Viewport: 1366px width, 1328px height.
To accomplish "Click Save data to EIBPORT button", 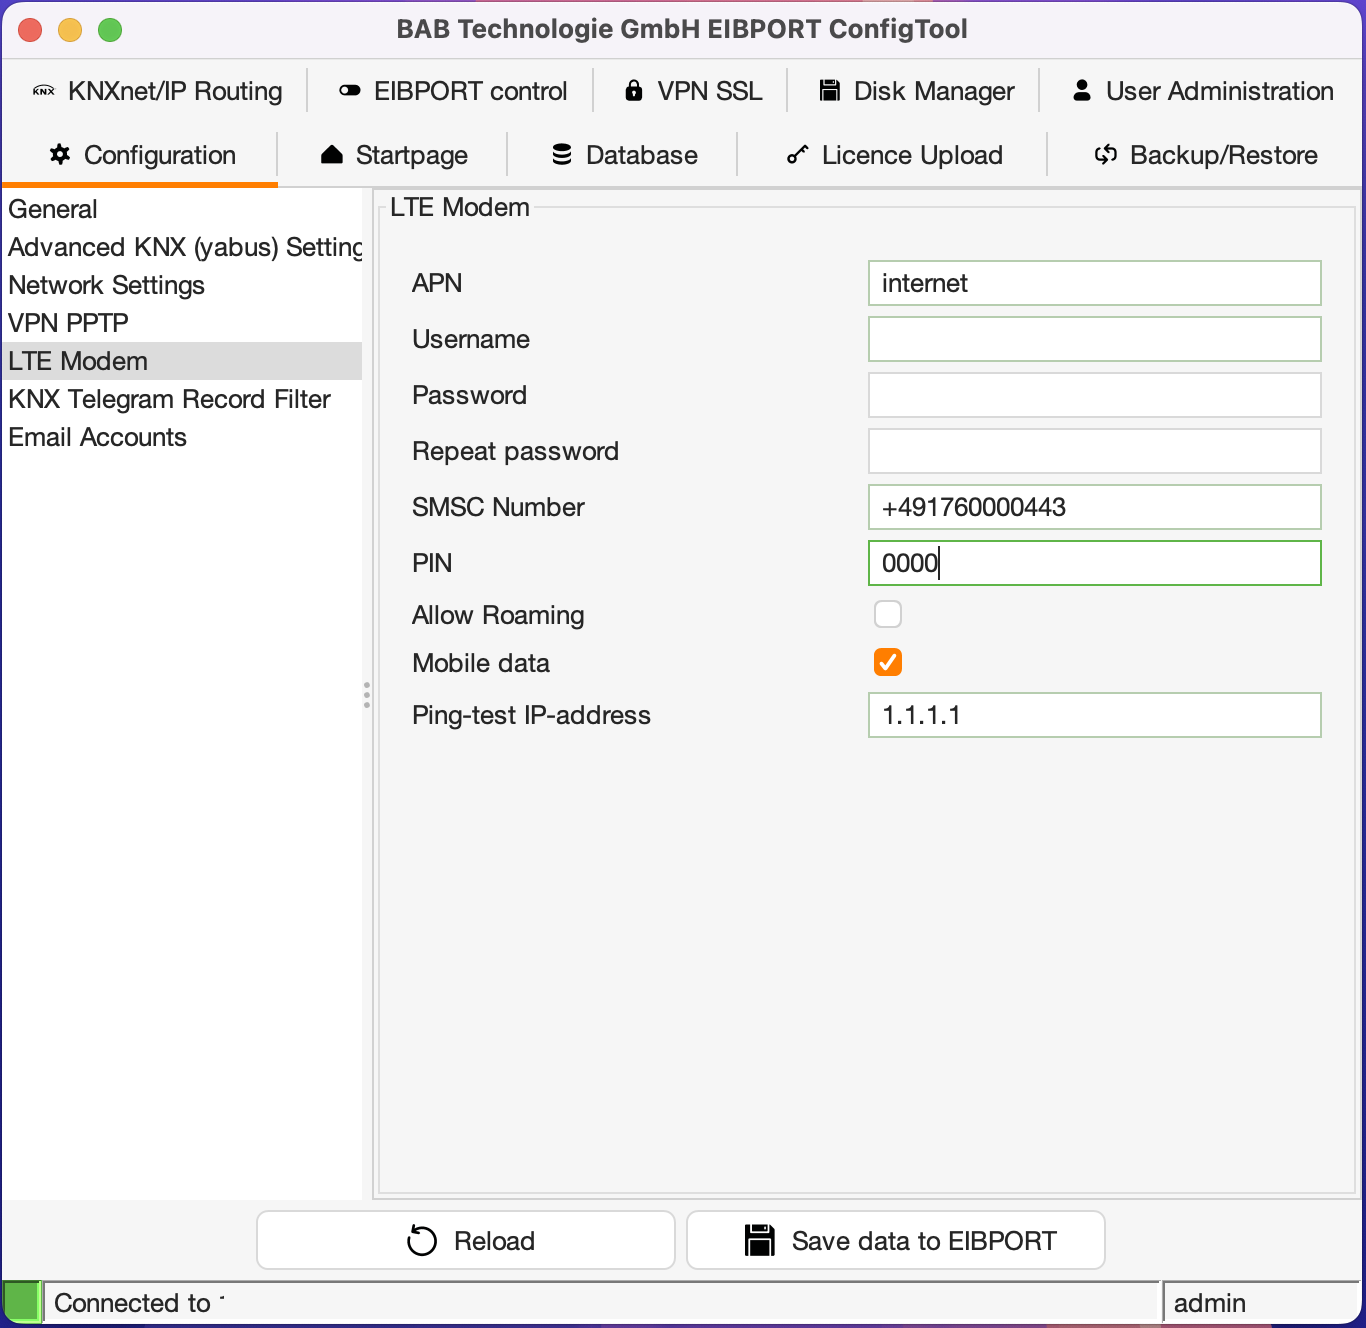I will point(896,1241).
